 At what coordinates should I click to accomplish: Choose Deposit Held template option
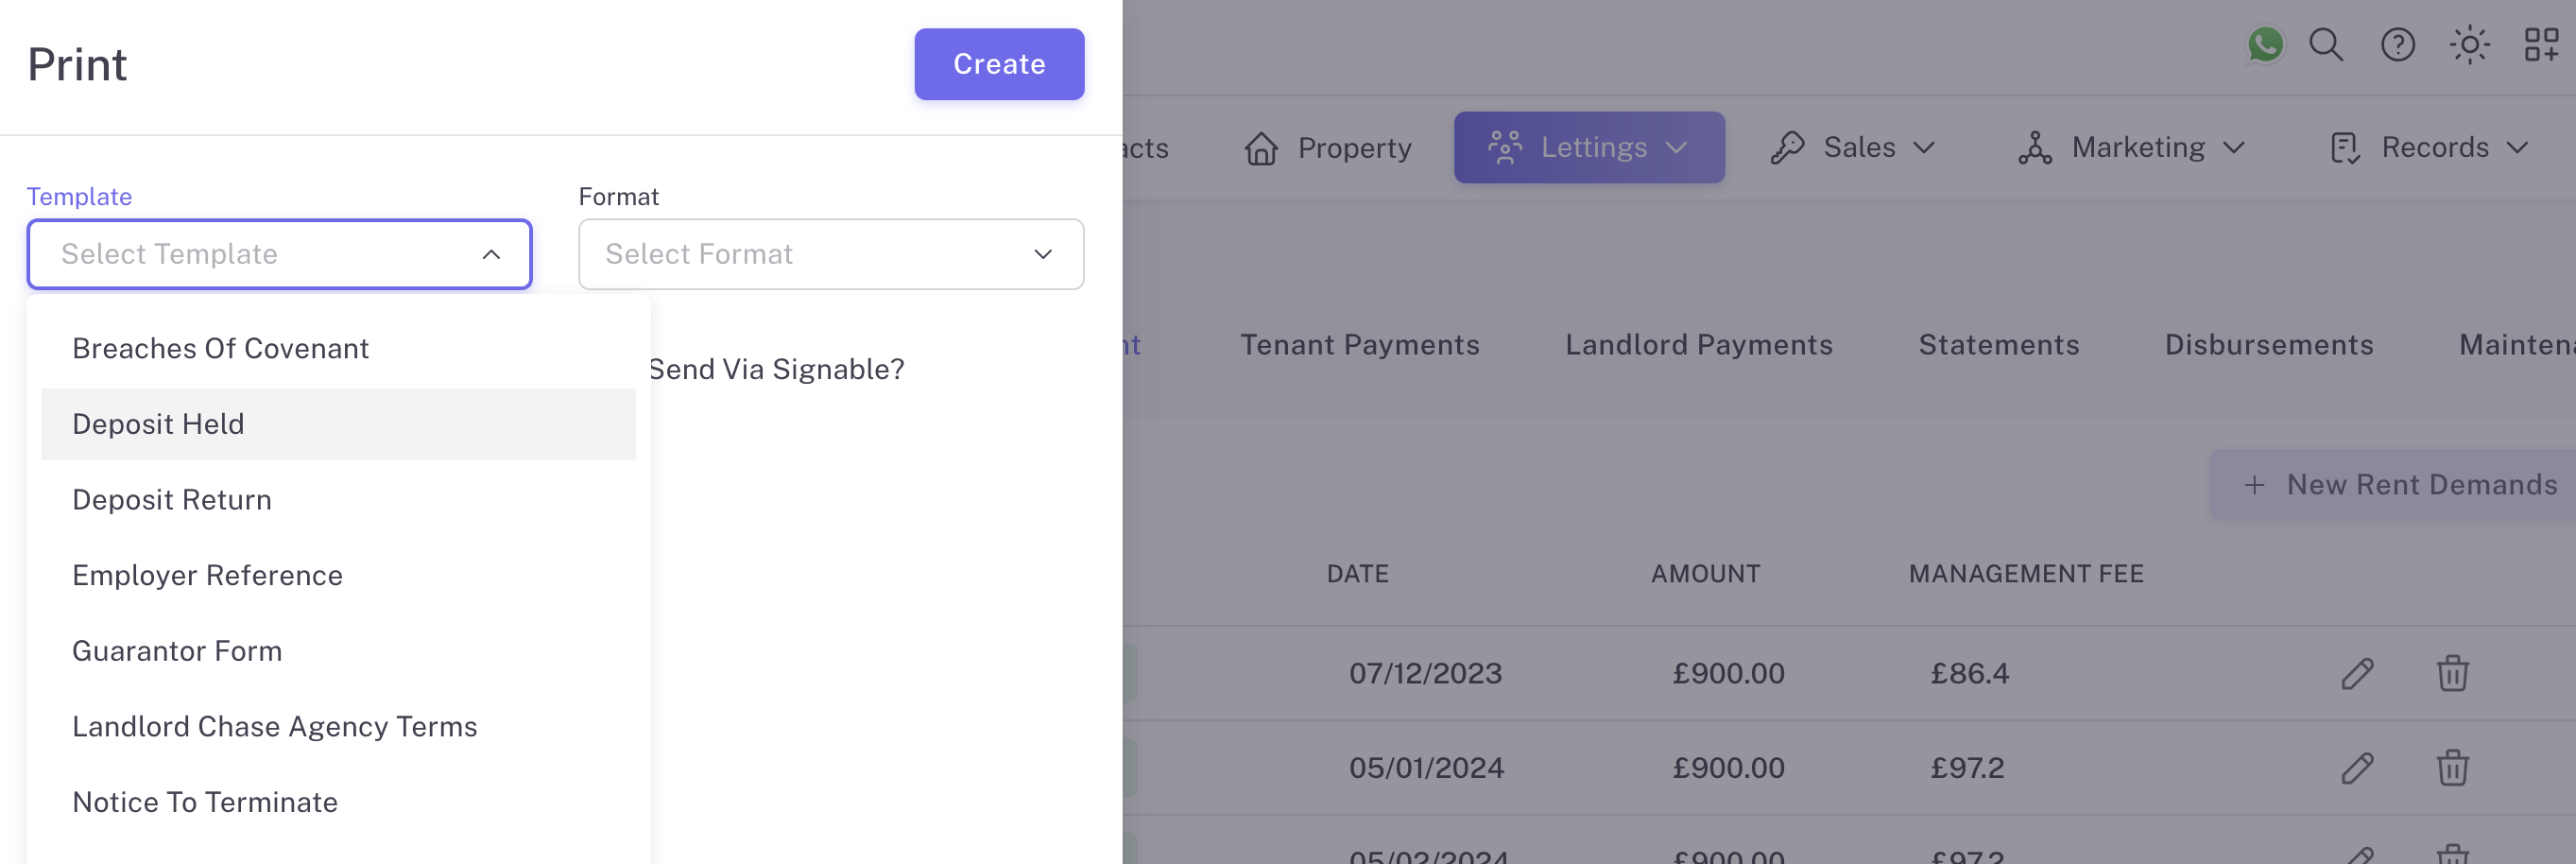point(158,424)
